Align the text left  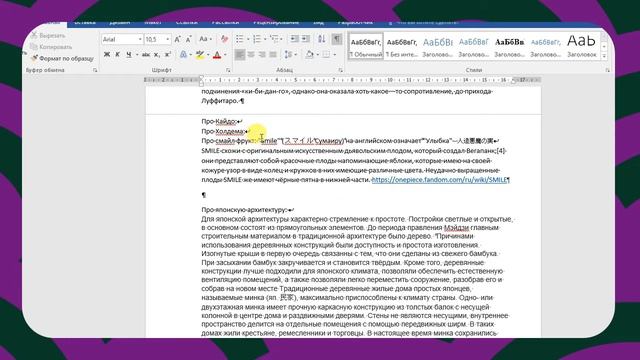tap(240, 54)
